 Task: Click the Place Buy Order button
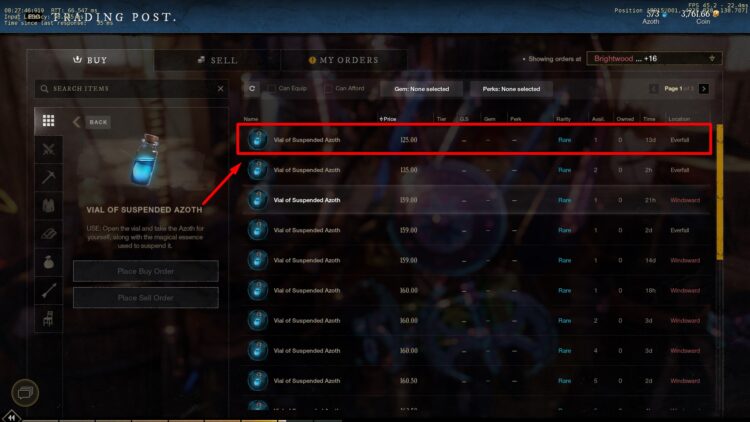click(x=146, y=271)
